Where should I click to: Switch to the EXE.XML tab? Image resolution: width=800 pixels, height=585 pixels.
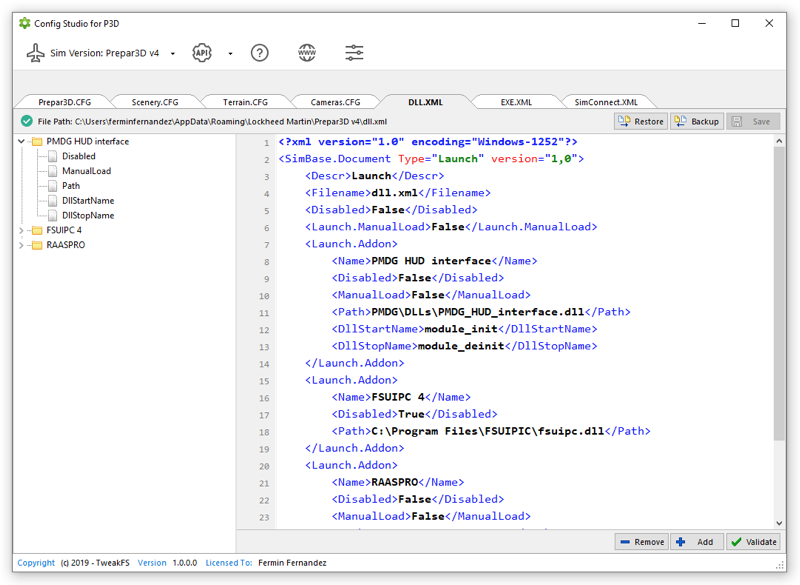[516, 102]
